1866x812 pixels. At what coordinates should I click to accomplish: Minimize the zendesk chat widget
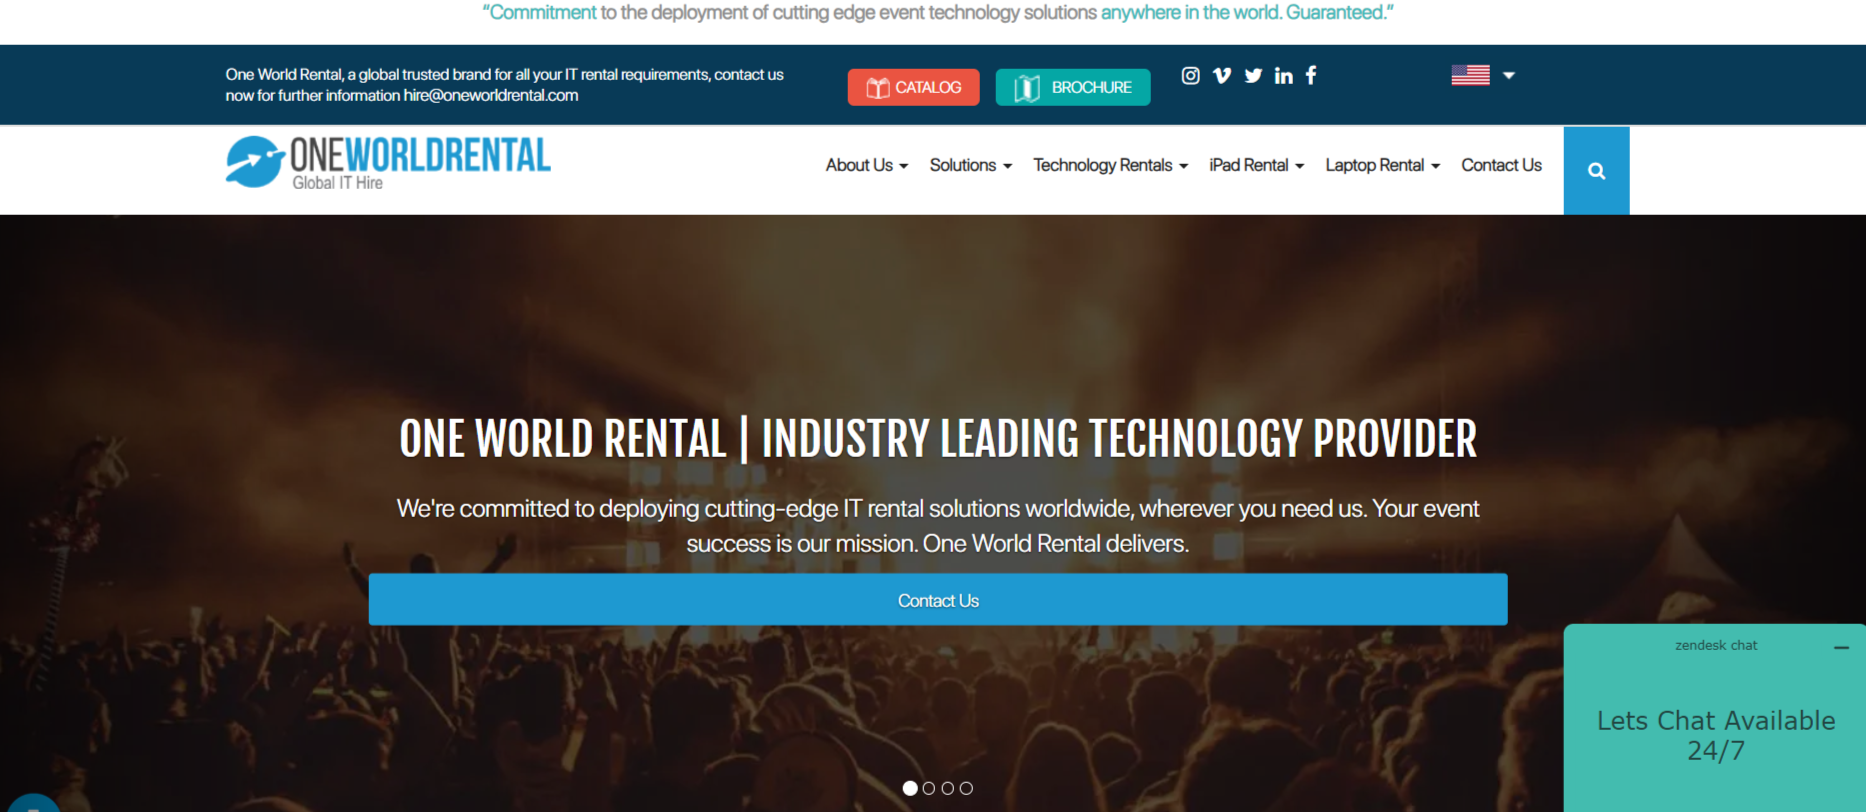[1841, 648]
